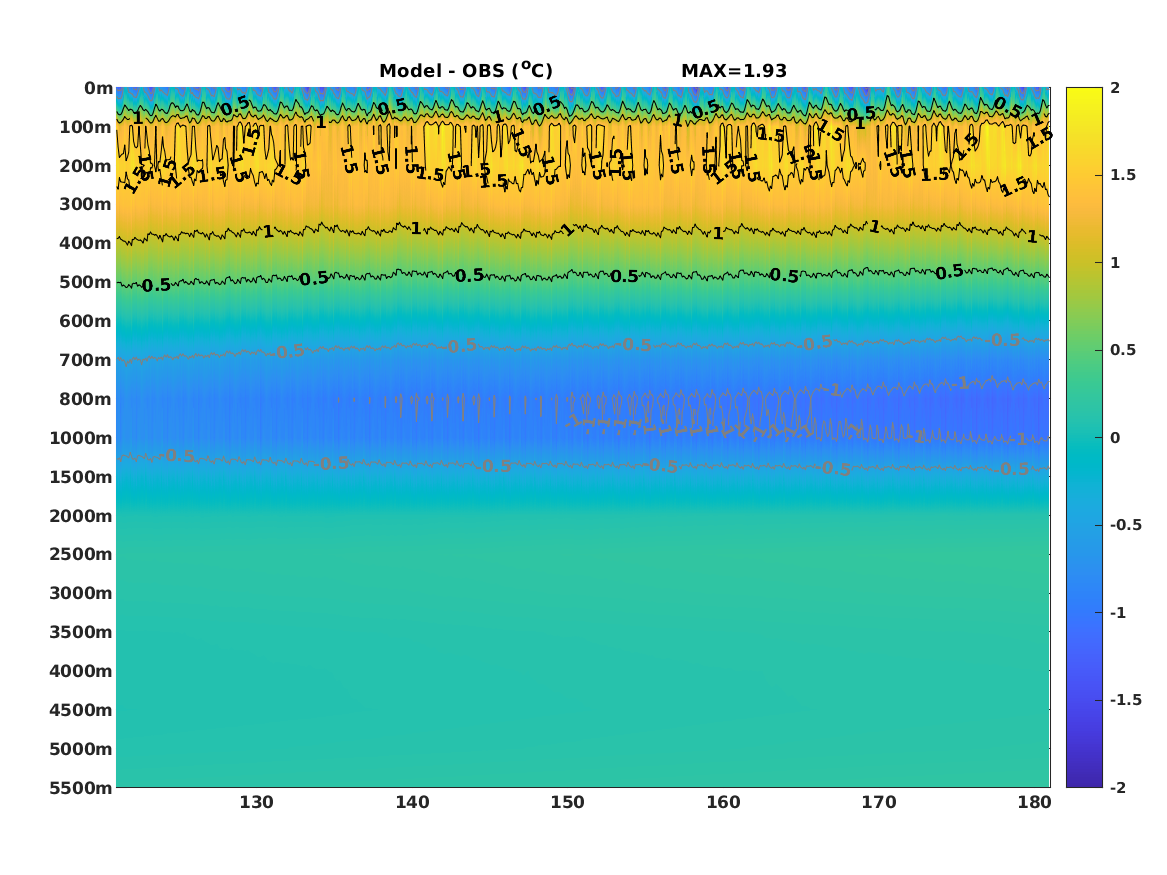Click the yellow top of the colorbar
Image resolution: width=1167 pixels, height=875 pixels.
[x=1084, y=97]
